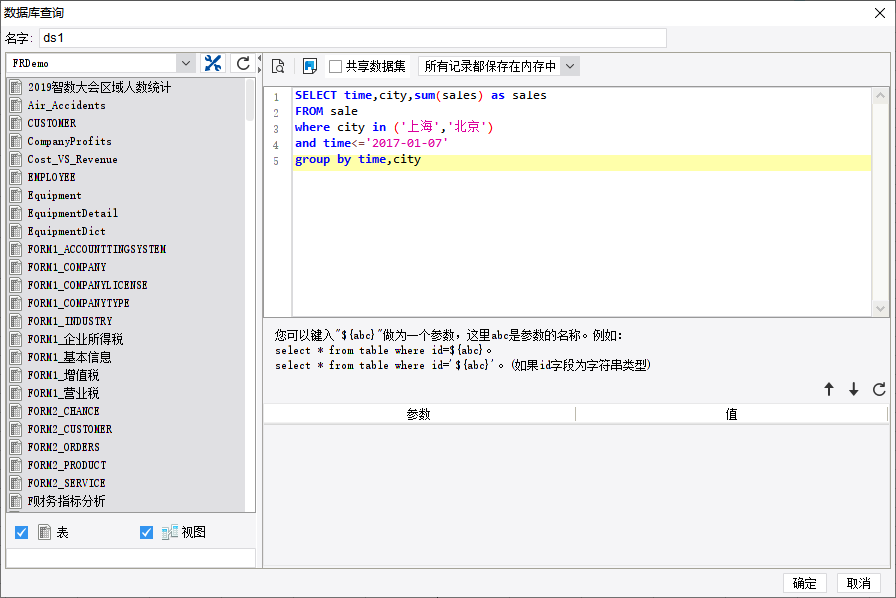Click the dataset name field ds1

coord(353,38)
